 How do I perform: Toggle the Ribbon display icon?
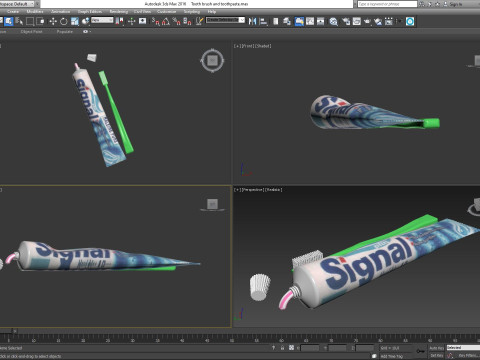click(299, 21)
